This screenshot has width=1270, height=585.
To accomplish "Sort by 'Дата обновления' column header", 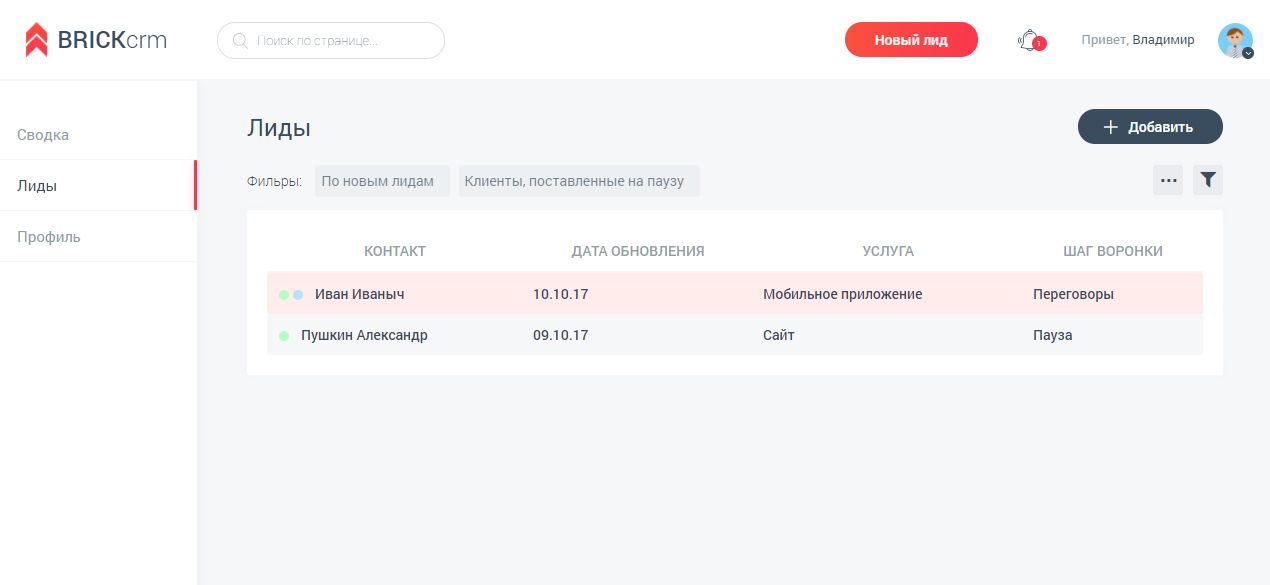I will (637, 251).
